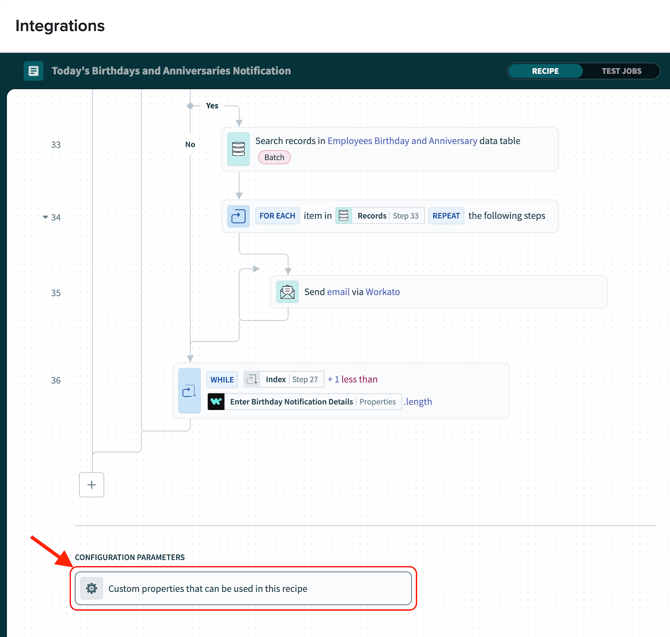
Task: Click the While loop icon in step 36
Action: click(189, 390)
